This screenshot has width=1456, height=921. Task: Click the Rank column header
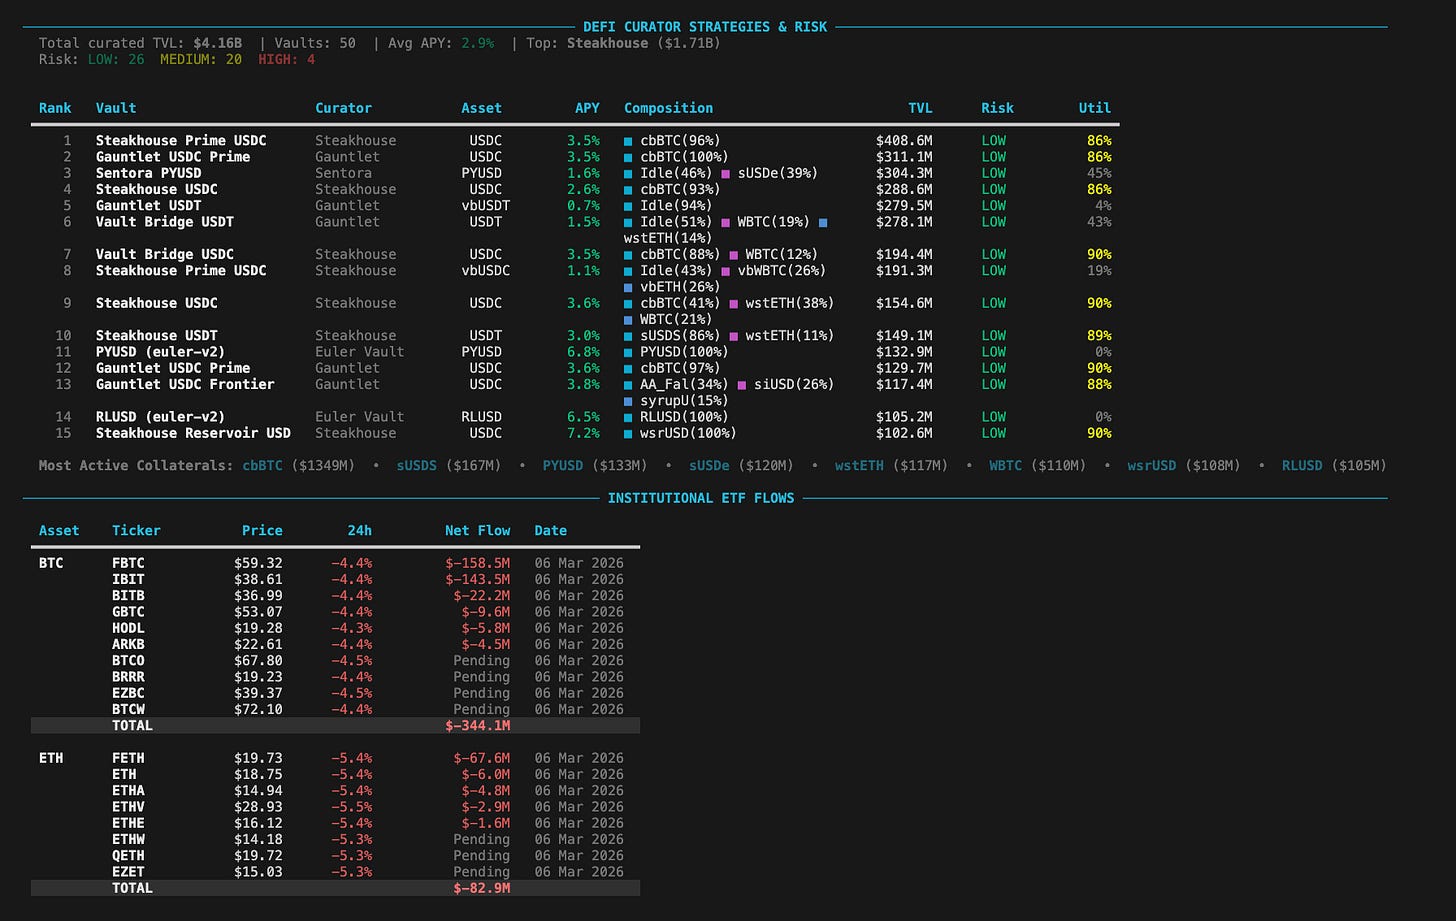tap(55, 108)
